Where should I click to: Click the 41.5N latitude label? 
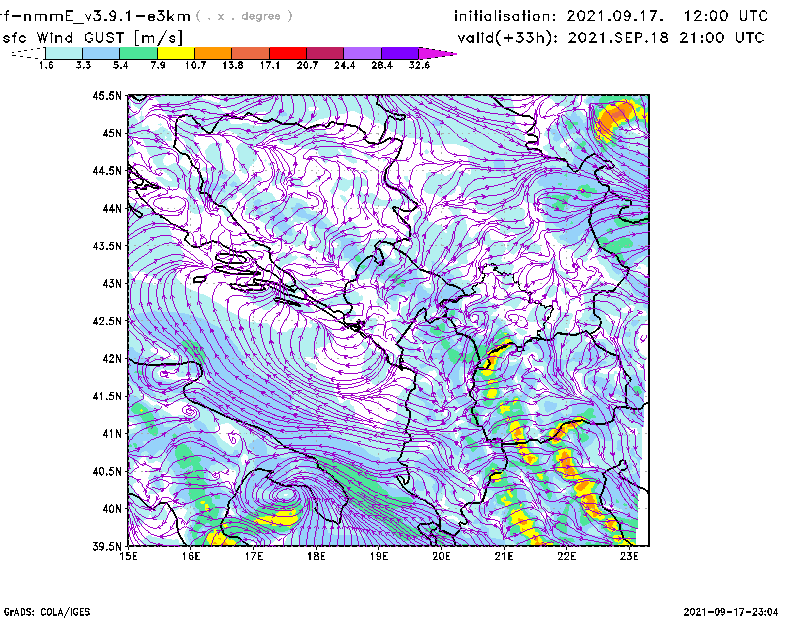pos(107,396)
